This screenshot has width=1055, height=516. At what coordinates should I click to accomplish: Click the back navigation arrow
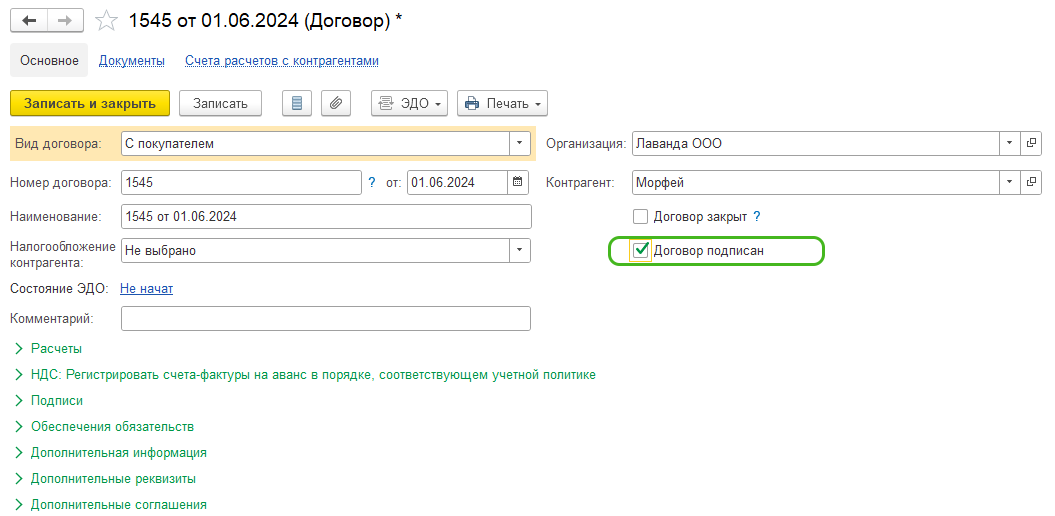tap(29, 20)
